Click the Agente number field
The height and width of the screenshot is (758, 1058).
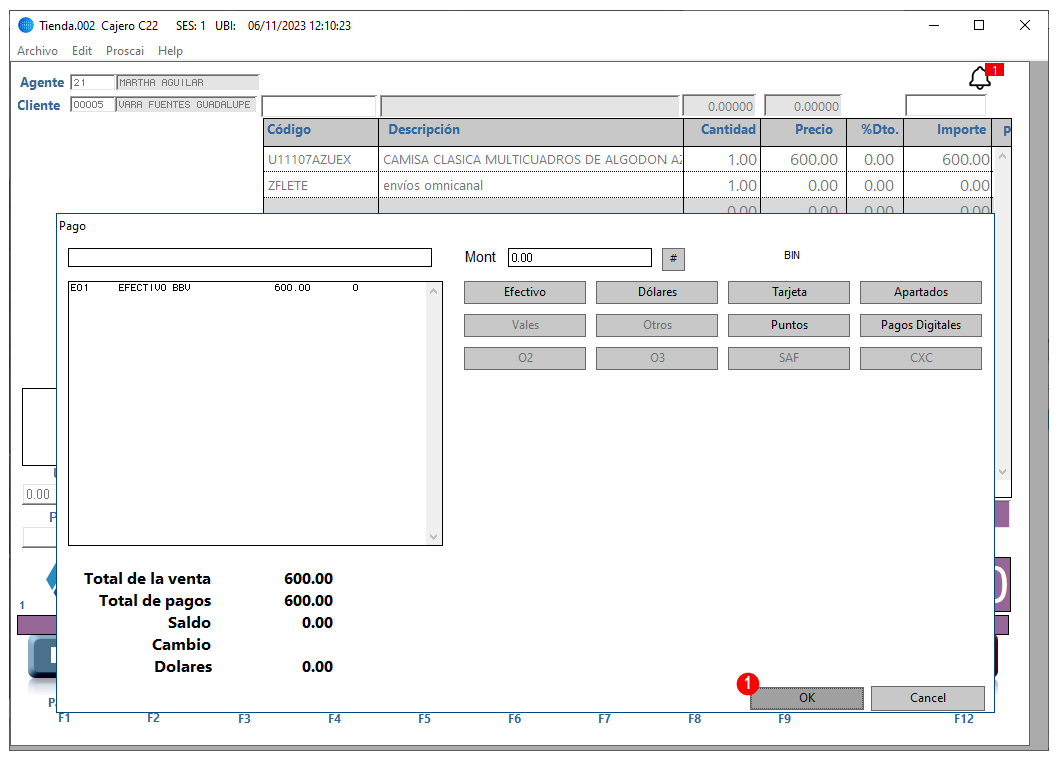point(92,82)
